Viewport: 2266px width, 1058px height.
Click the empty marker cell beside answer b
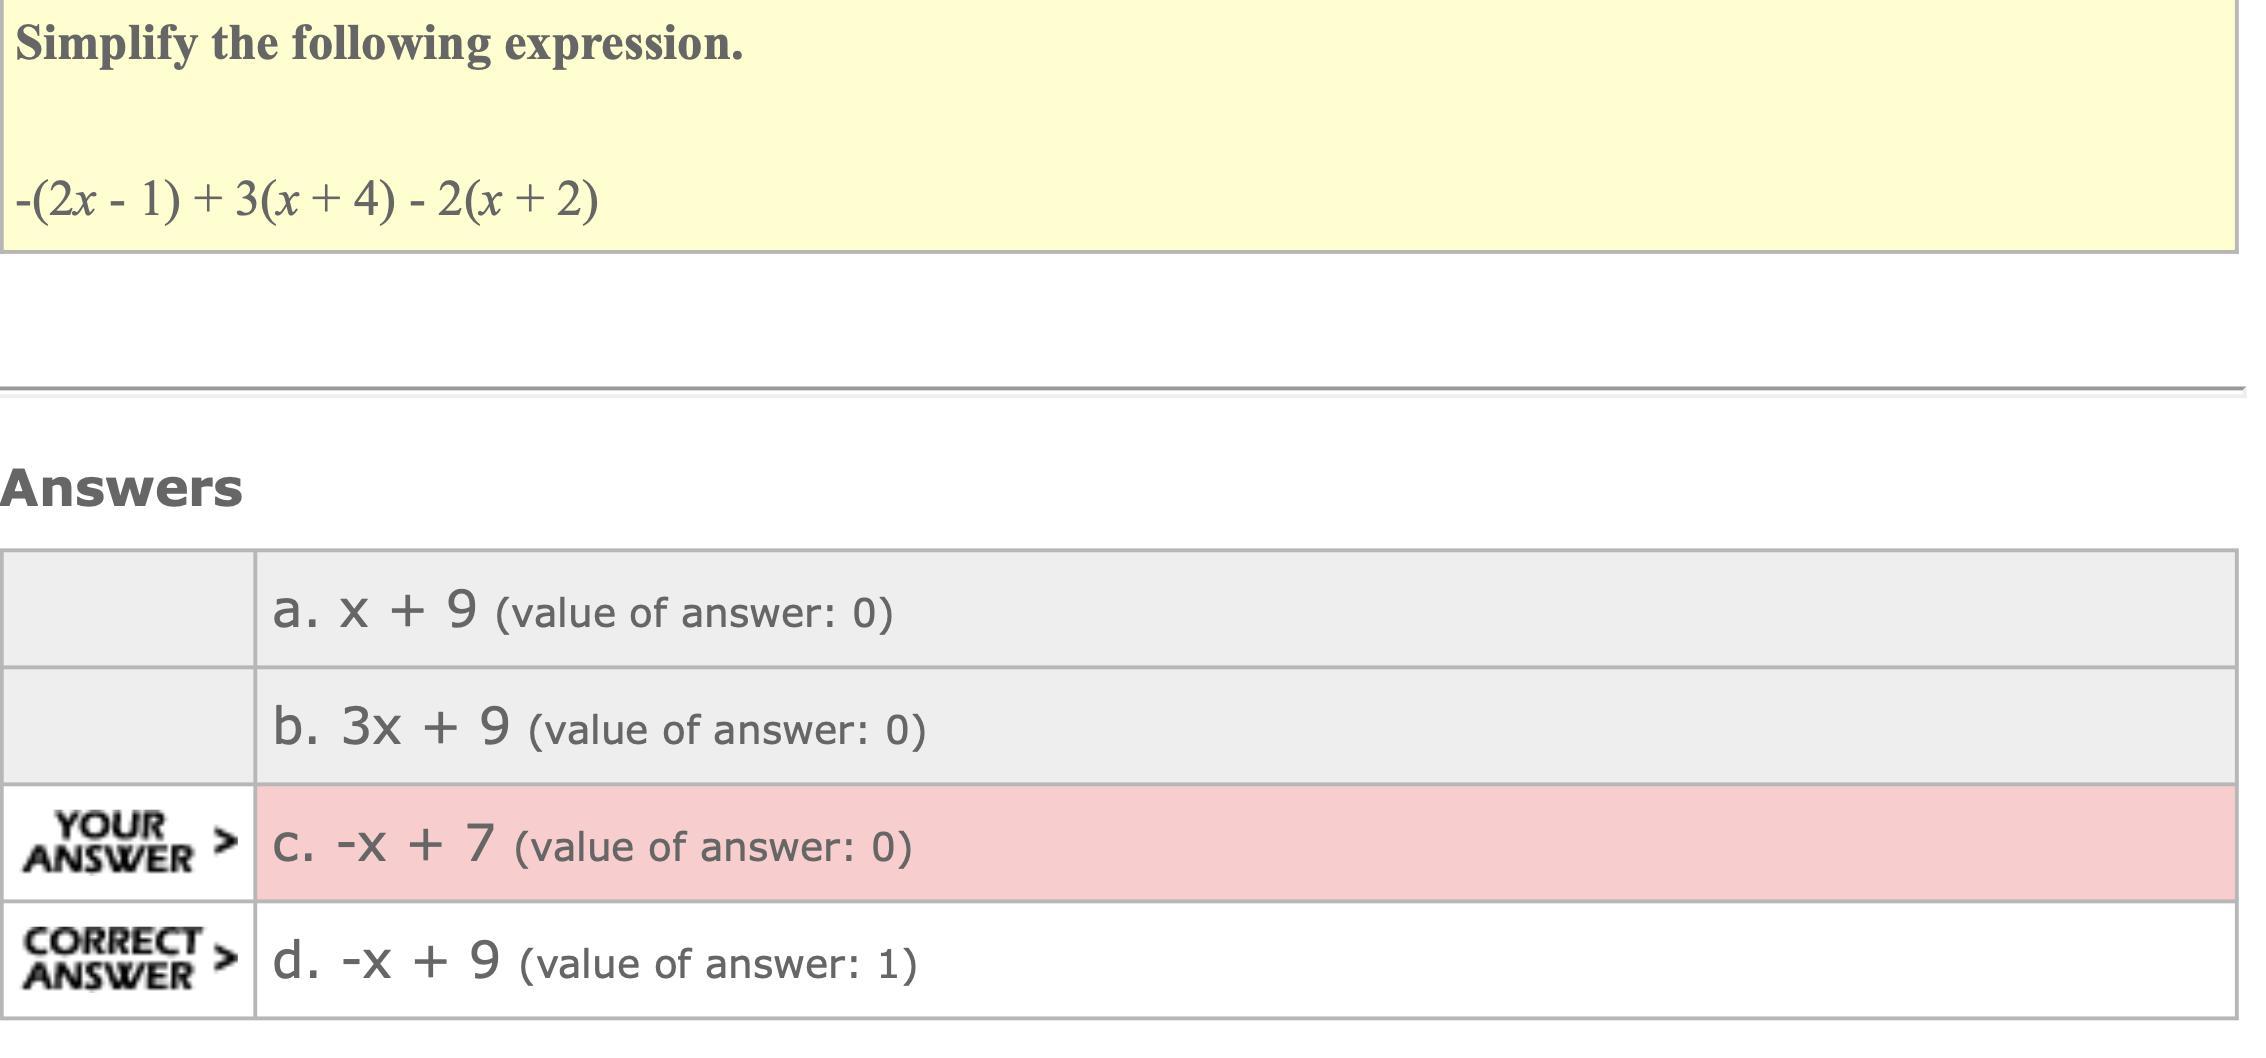pyautogui.click(x=128, y=726)
